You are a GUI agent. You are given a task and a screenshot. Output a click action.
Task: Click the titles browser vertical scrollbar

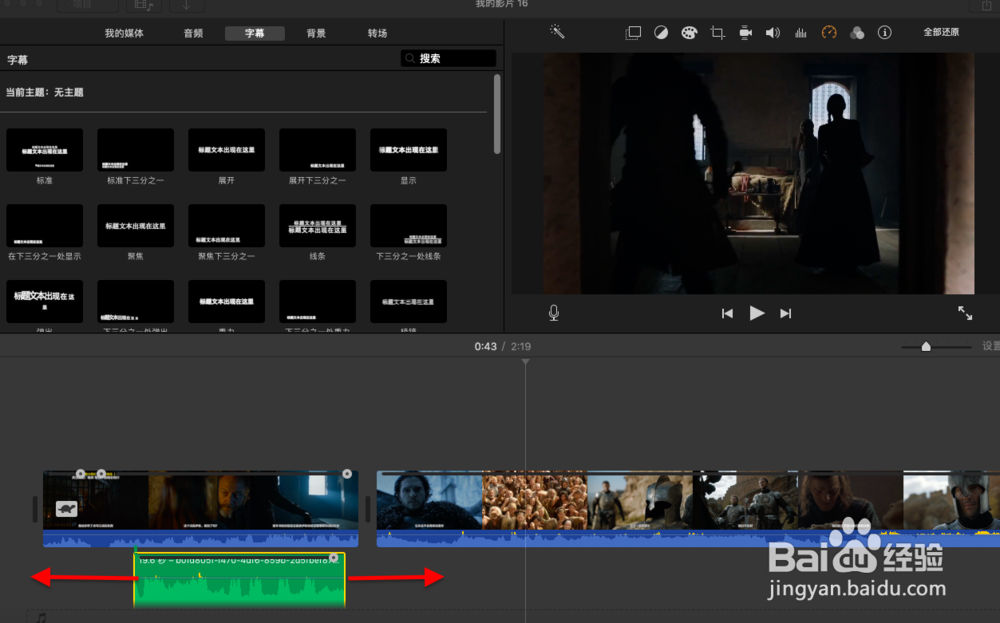pos(497,114)
